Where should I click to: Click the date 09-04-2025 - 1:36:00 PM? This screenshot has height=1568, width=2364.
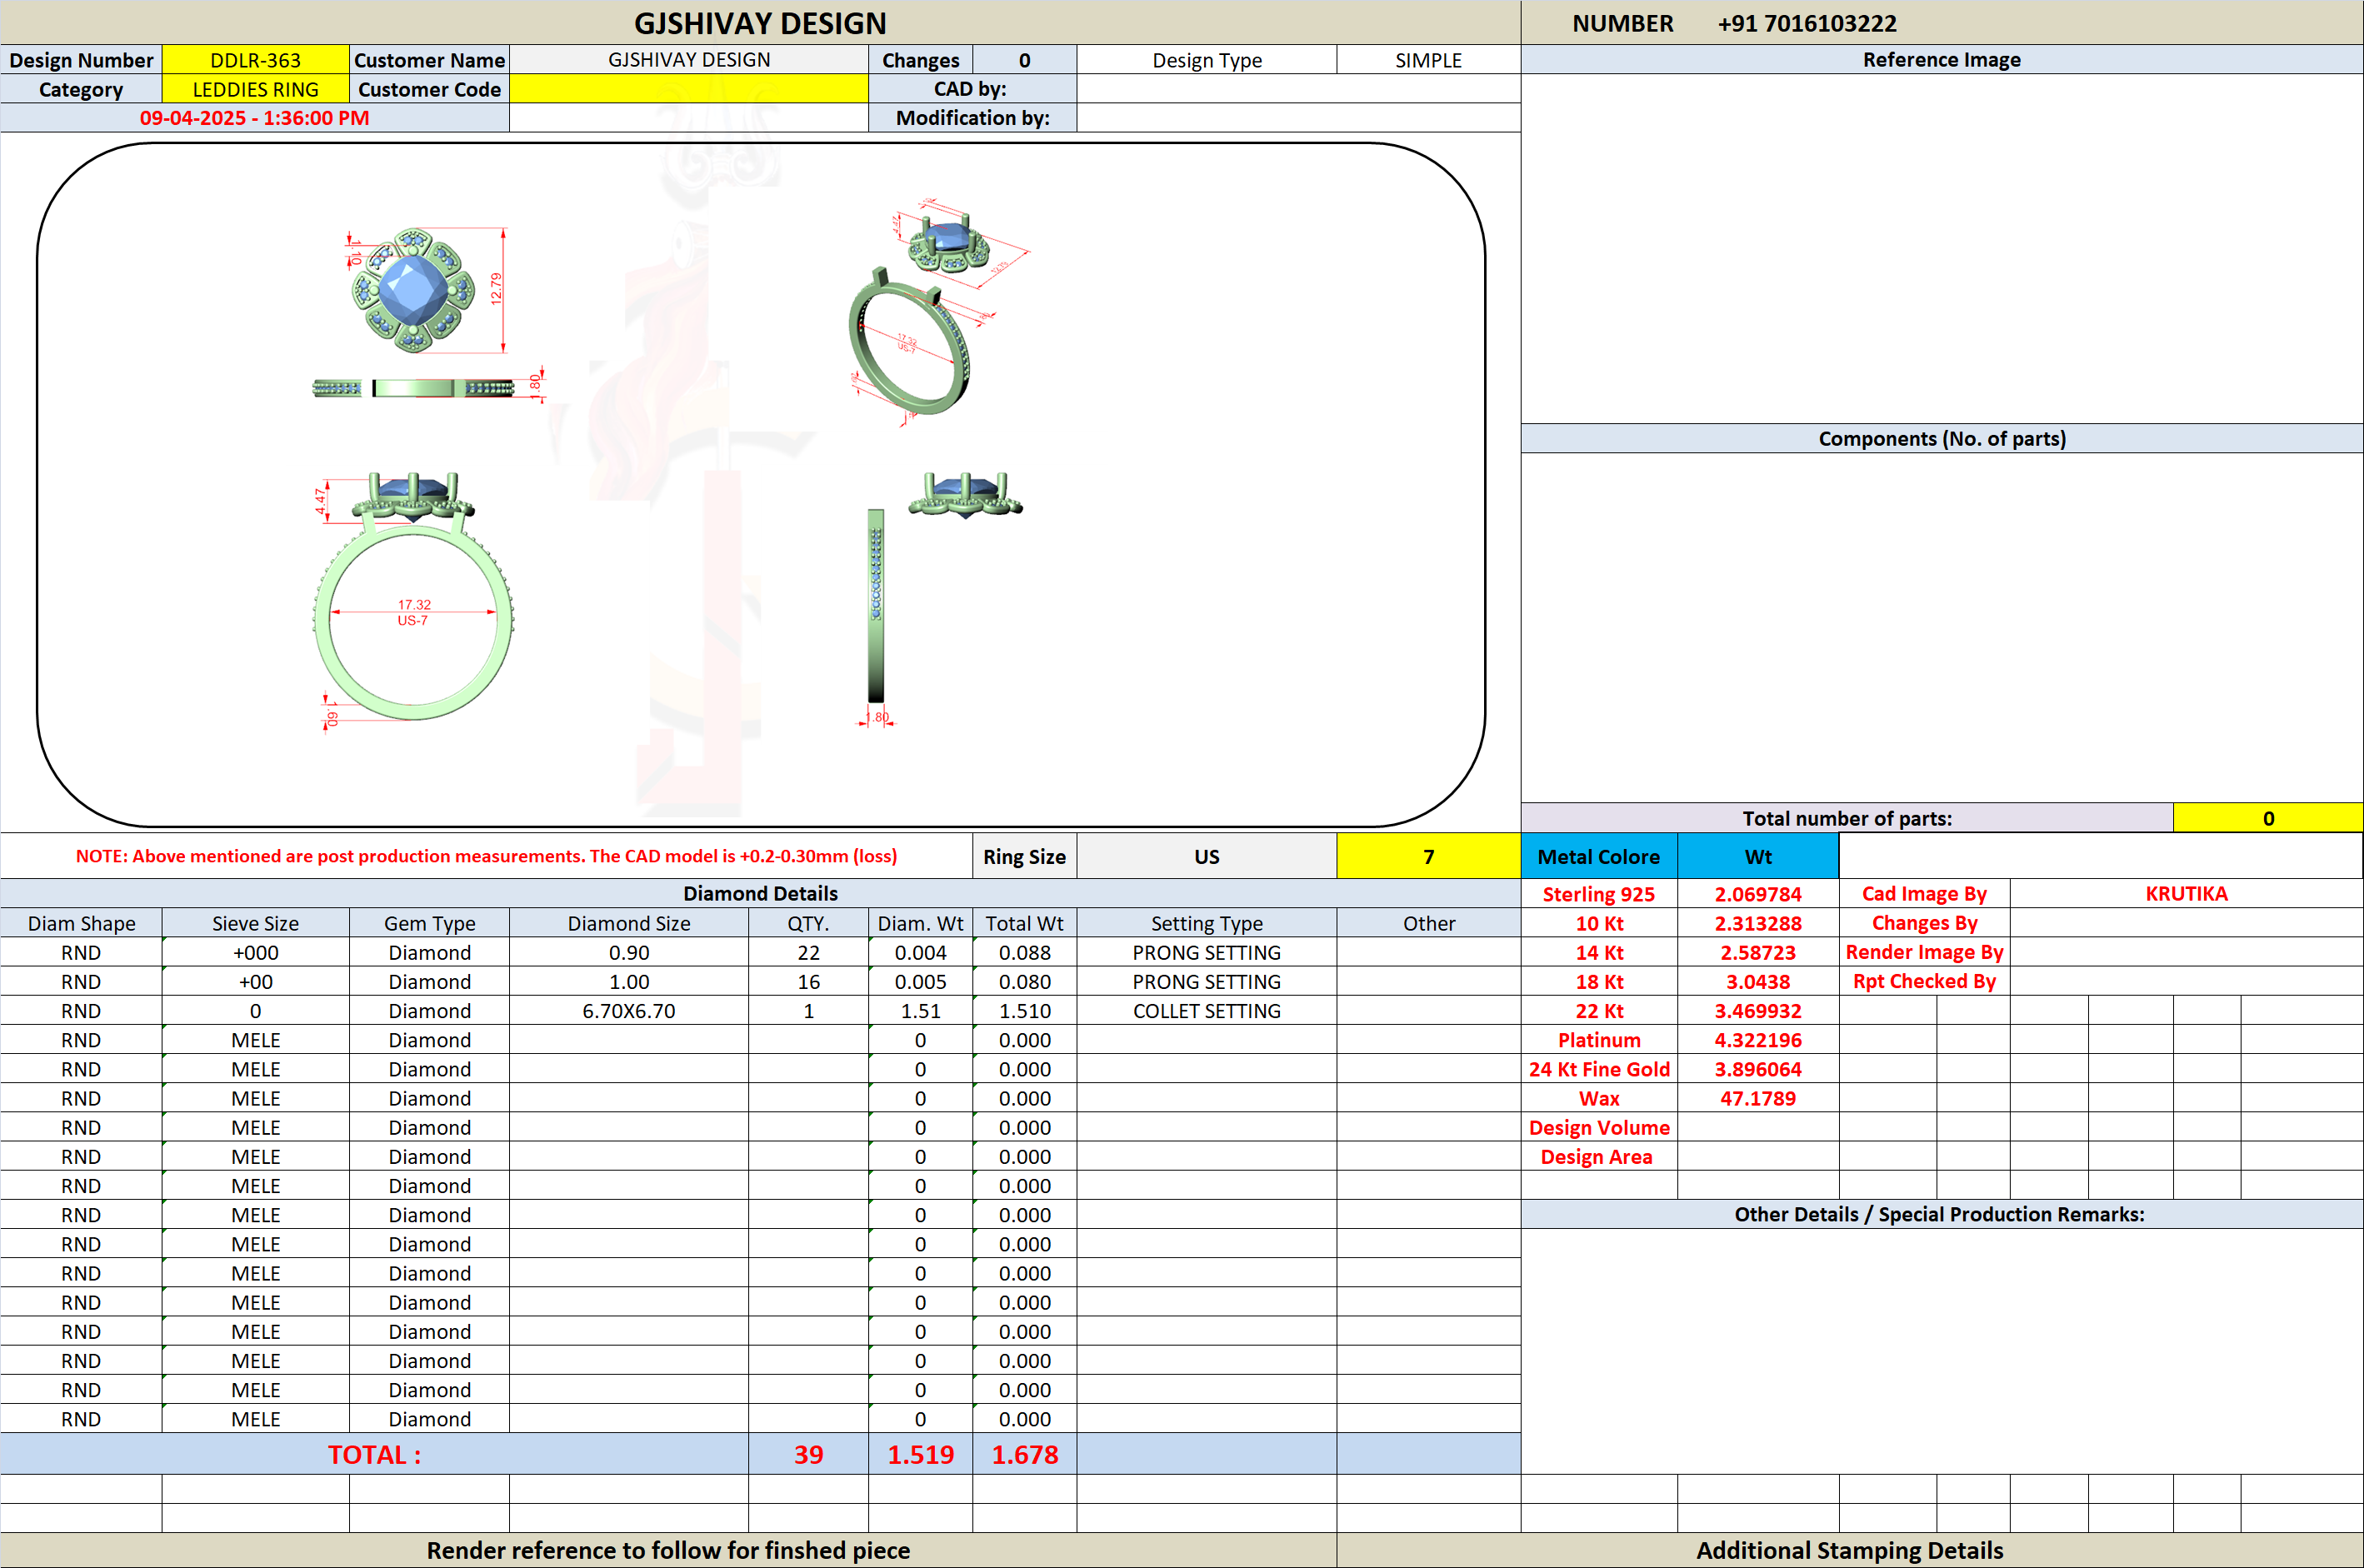pyautogui.click(x=254, y=118)
